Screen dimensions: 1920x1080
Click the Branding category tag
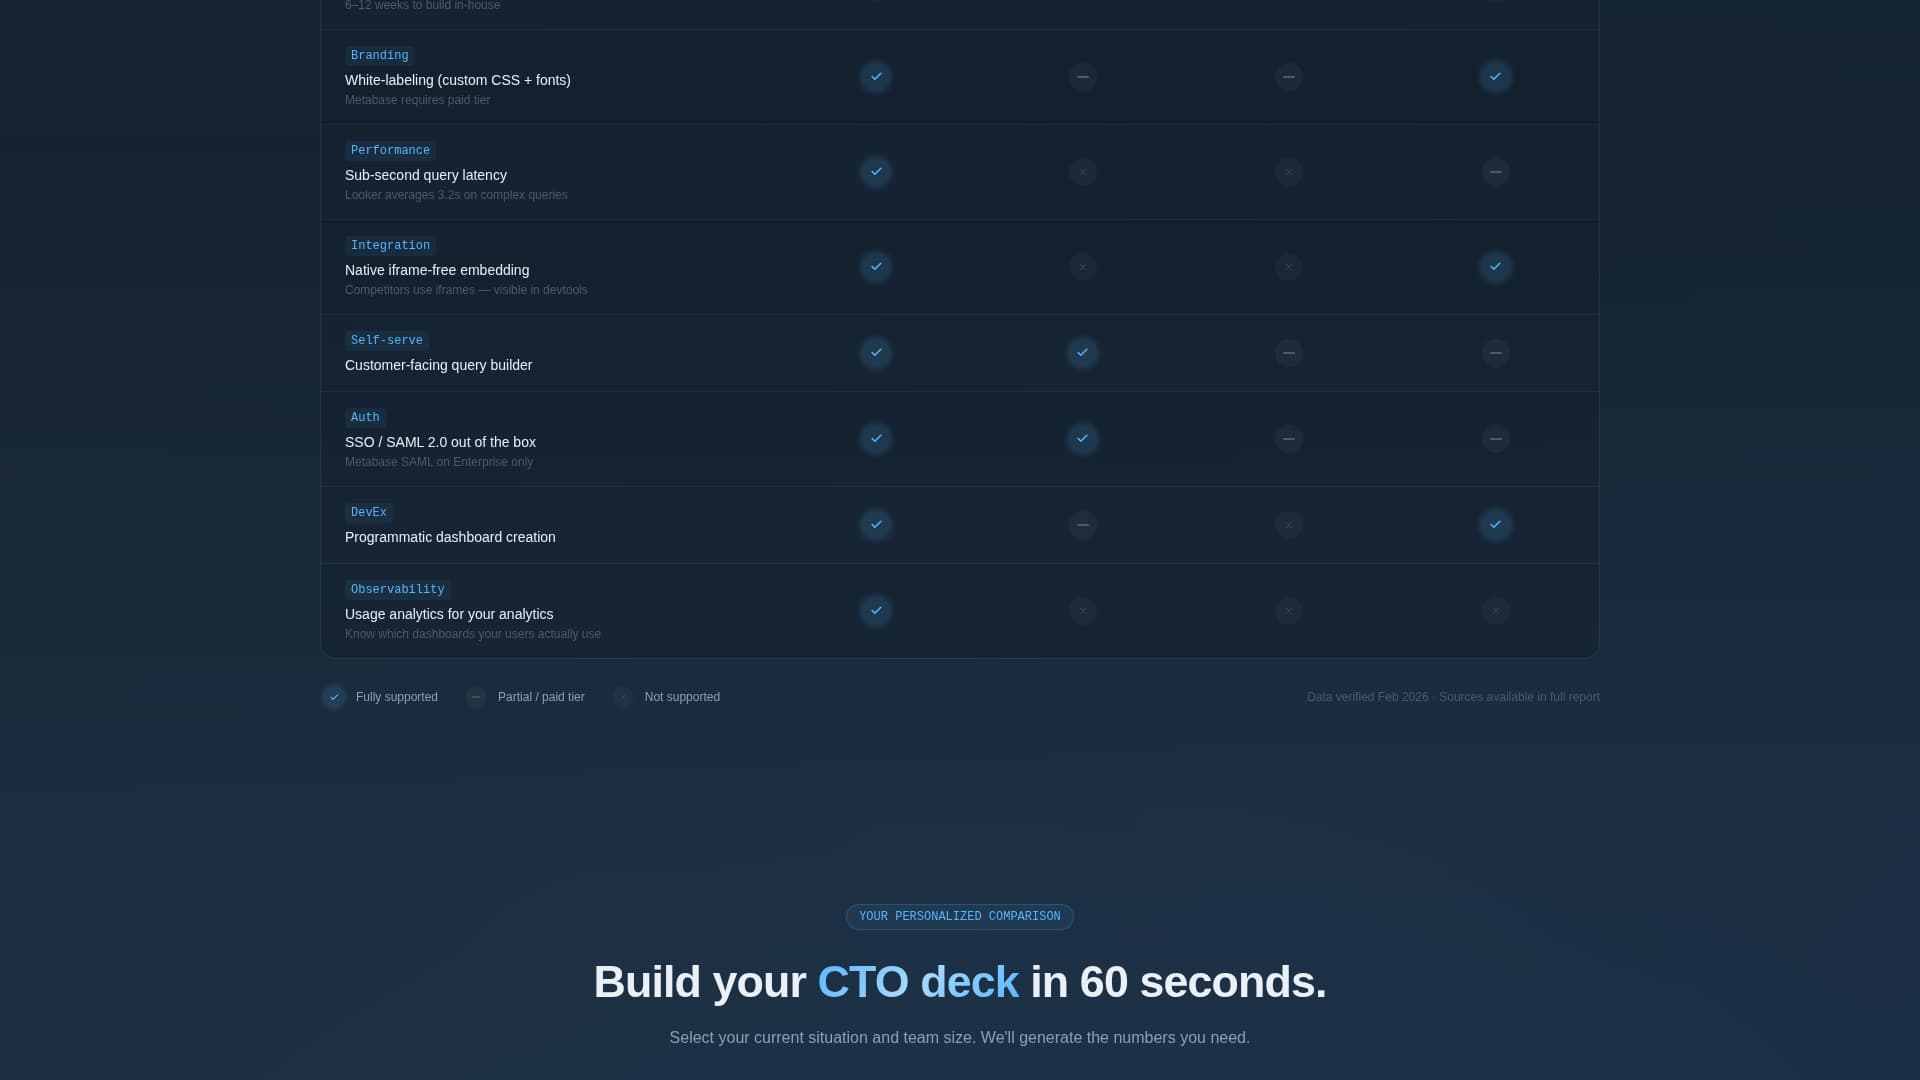coord(379,56)
